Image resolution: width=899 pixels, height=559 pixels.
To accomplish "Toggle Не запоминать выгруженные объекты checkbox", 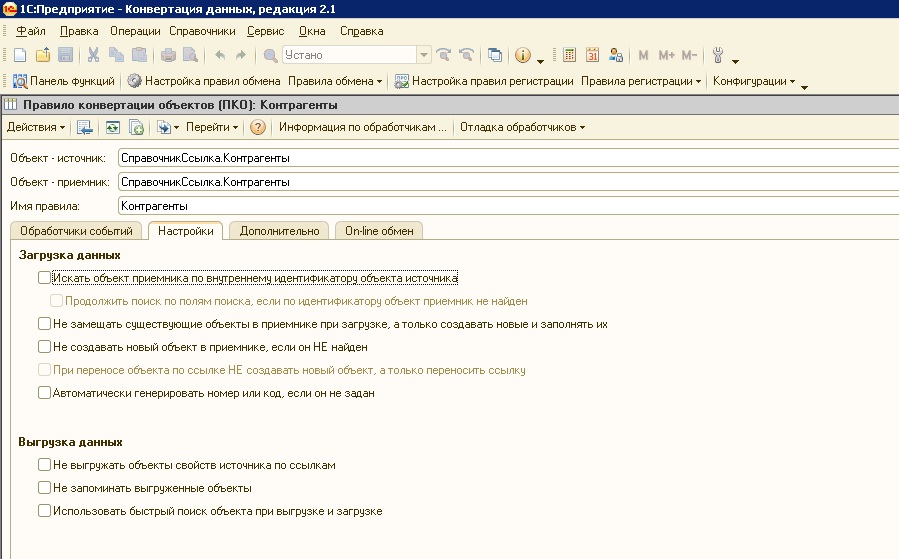I will [x=44, y=487].
